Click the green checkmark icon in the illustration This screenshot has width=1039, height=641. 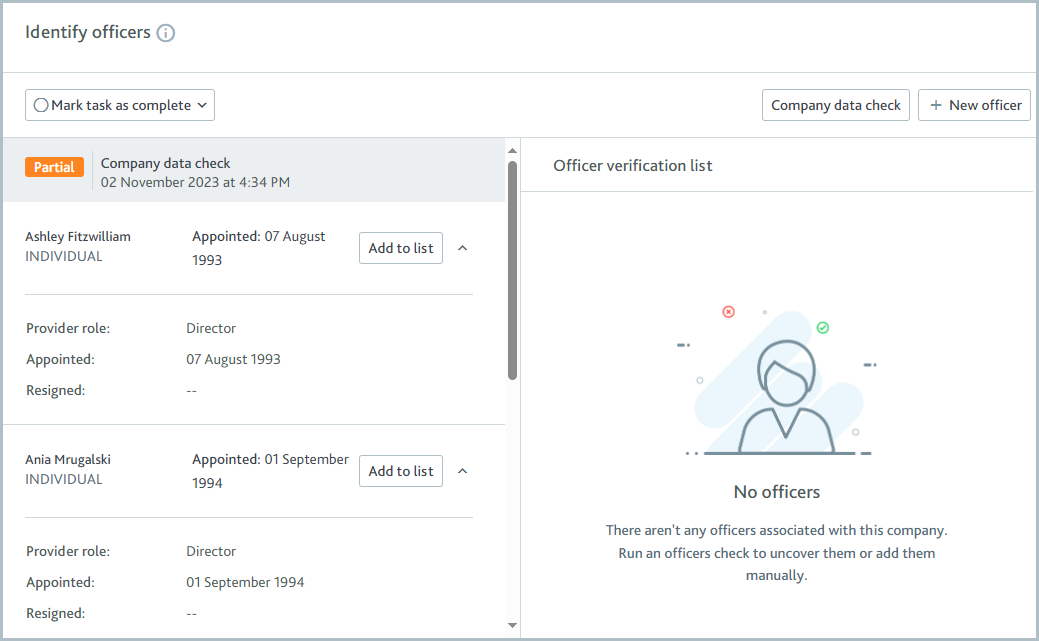point(822,326)
